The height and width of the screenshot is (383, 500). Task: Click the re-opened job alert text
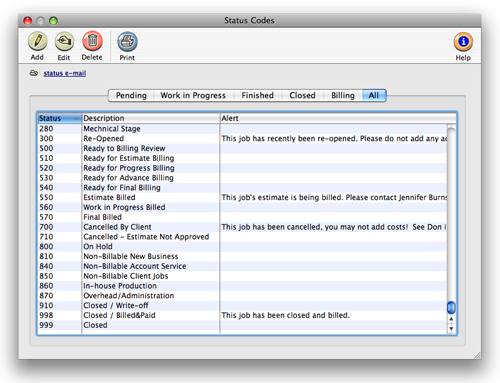tap(334, 139)
